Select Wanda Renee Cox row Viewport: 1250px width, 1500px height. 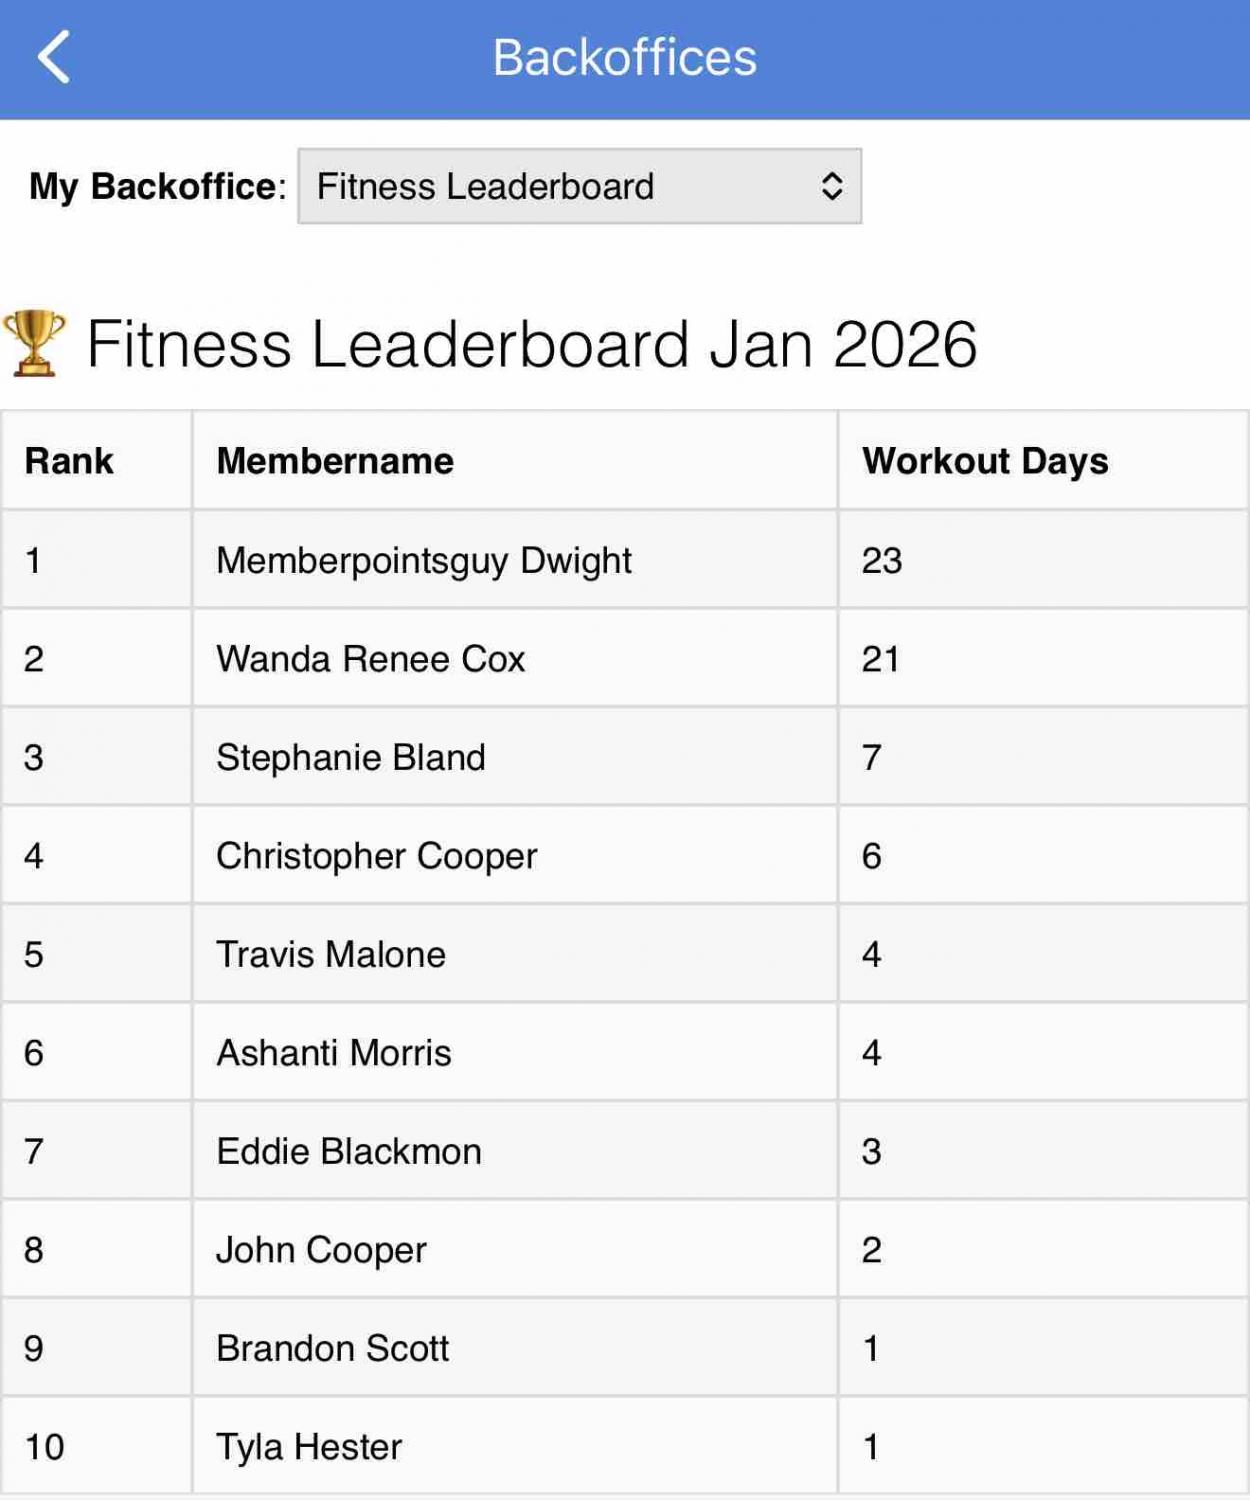pos(371,659)
